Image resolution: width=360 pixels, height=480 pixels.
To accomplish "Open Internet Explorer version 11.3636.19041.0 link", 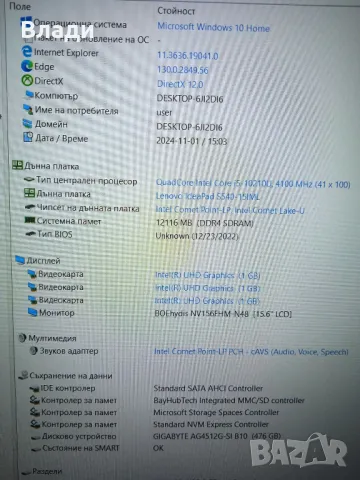I will (188, 55).
